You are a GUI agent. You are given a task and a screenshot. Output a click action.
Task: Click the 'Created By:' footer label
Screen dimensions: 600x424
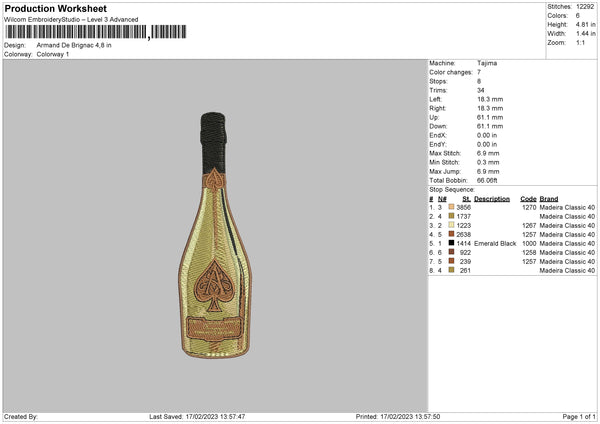[x=21, y=416]
